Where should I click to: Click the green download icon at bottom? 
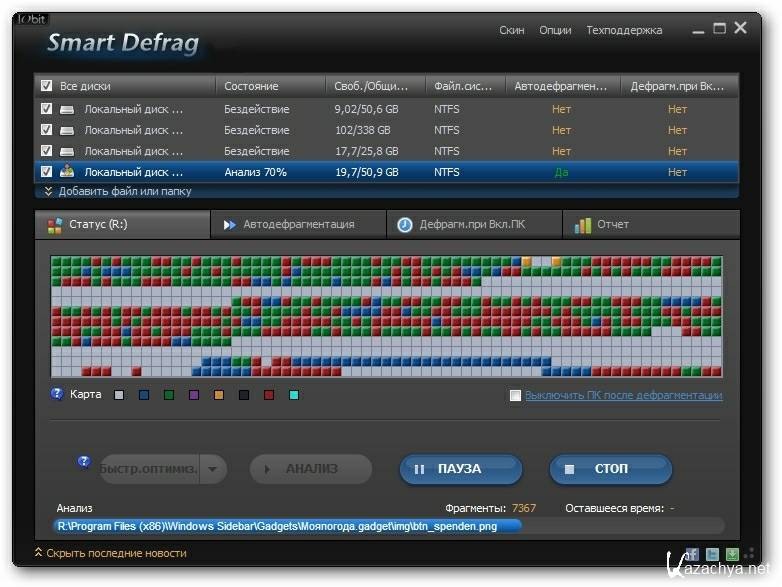(732, 554)
